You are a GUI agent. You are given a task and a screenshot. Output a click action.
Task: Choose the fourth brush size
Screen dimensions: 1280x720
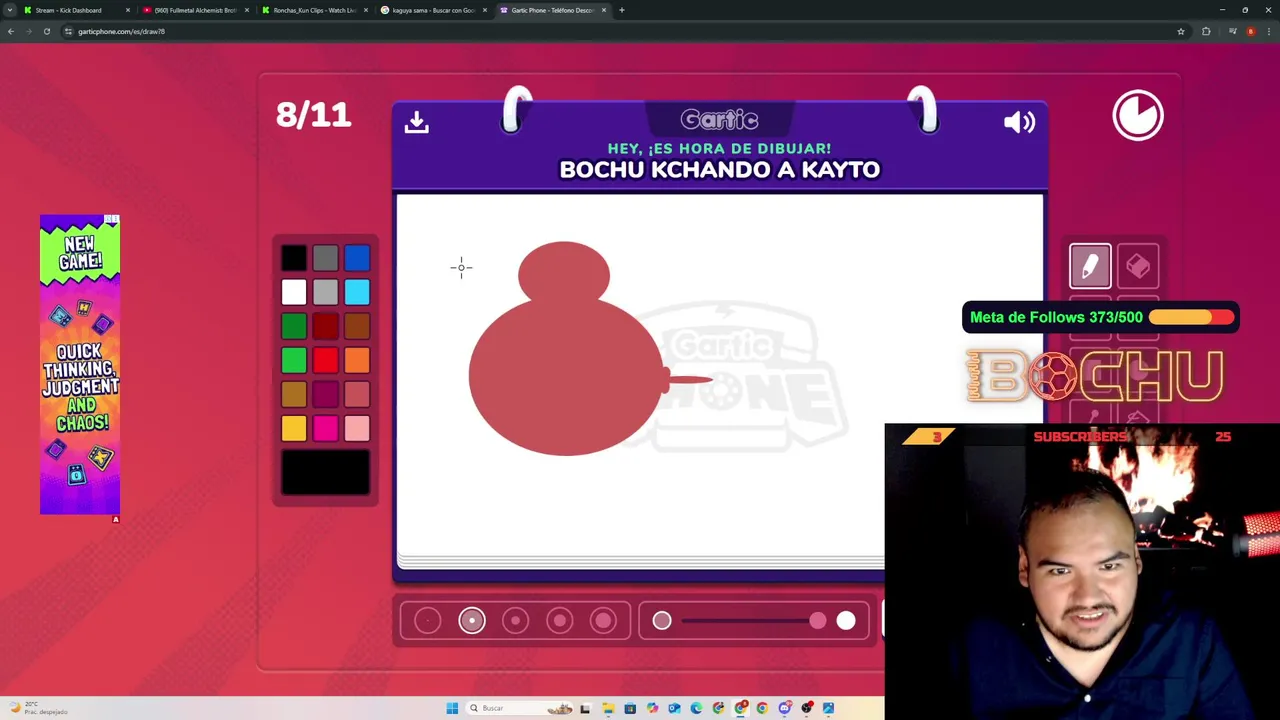pos(560,621)
